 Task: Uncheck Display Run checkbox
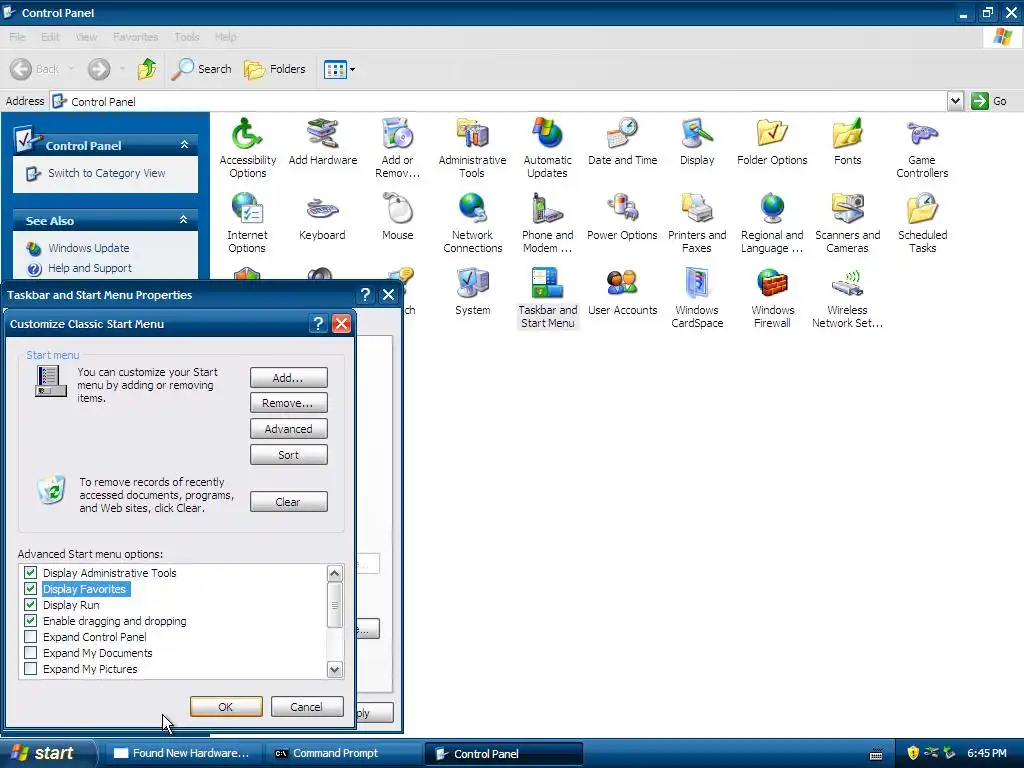tap(30, 605)
